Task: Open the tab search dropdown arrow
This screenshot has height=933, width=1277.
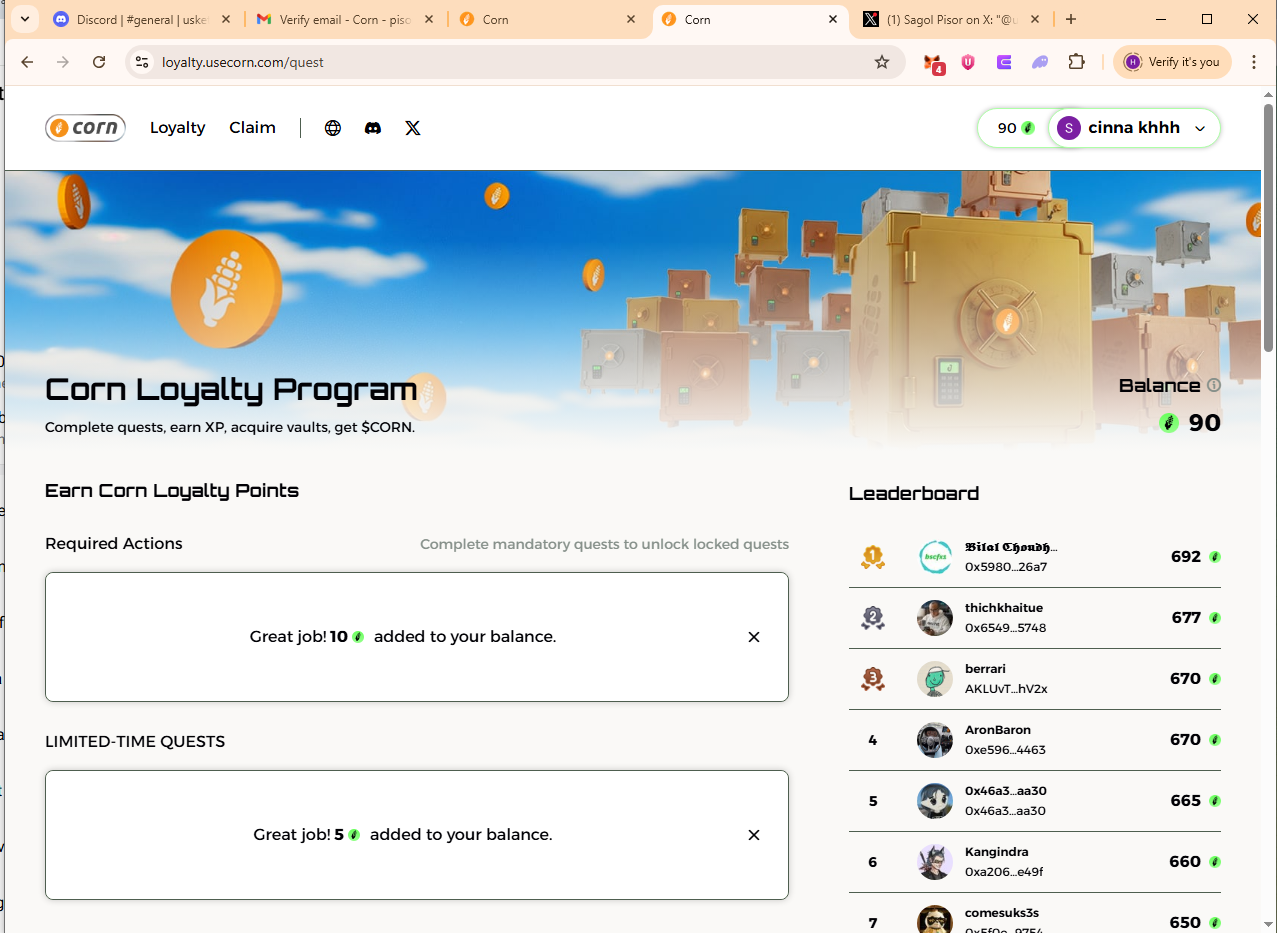Action: (24, 19)
